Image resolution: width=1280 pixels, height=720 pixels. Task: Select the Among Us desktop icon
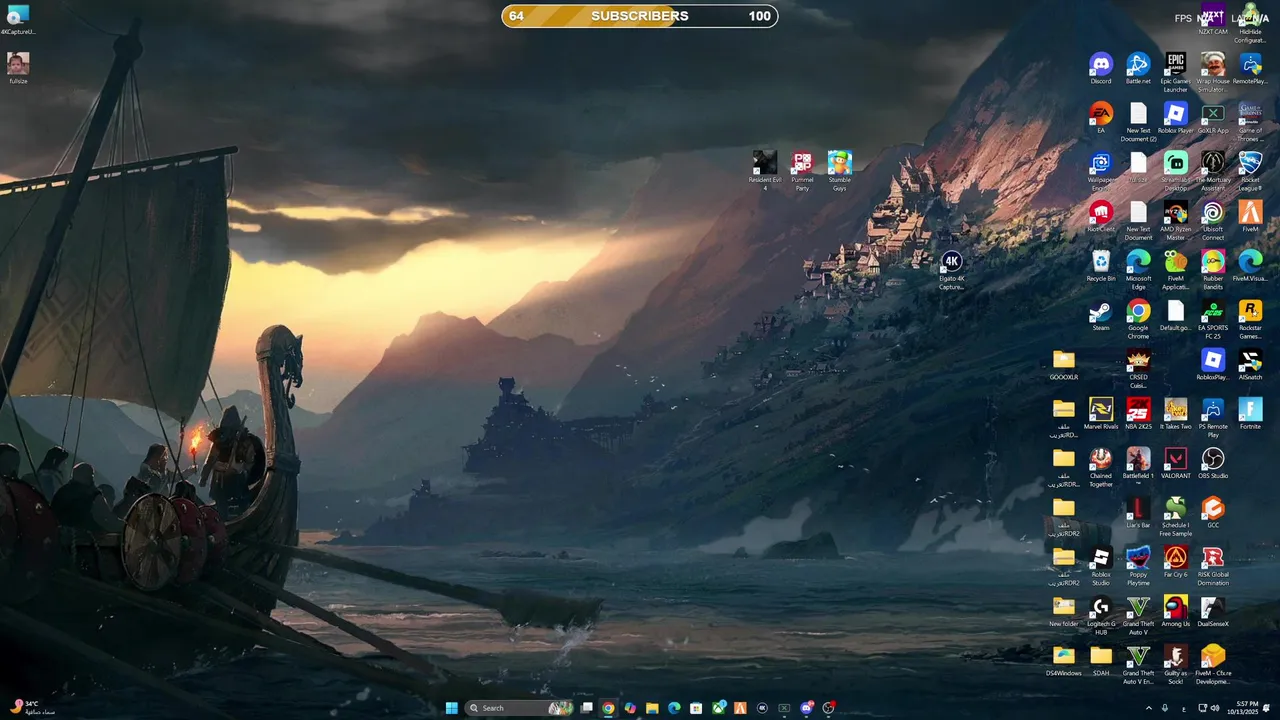[1175, 612]
